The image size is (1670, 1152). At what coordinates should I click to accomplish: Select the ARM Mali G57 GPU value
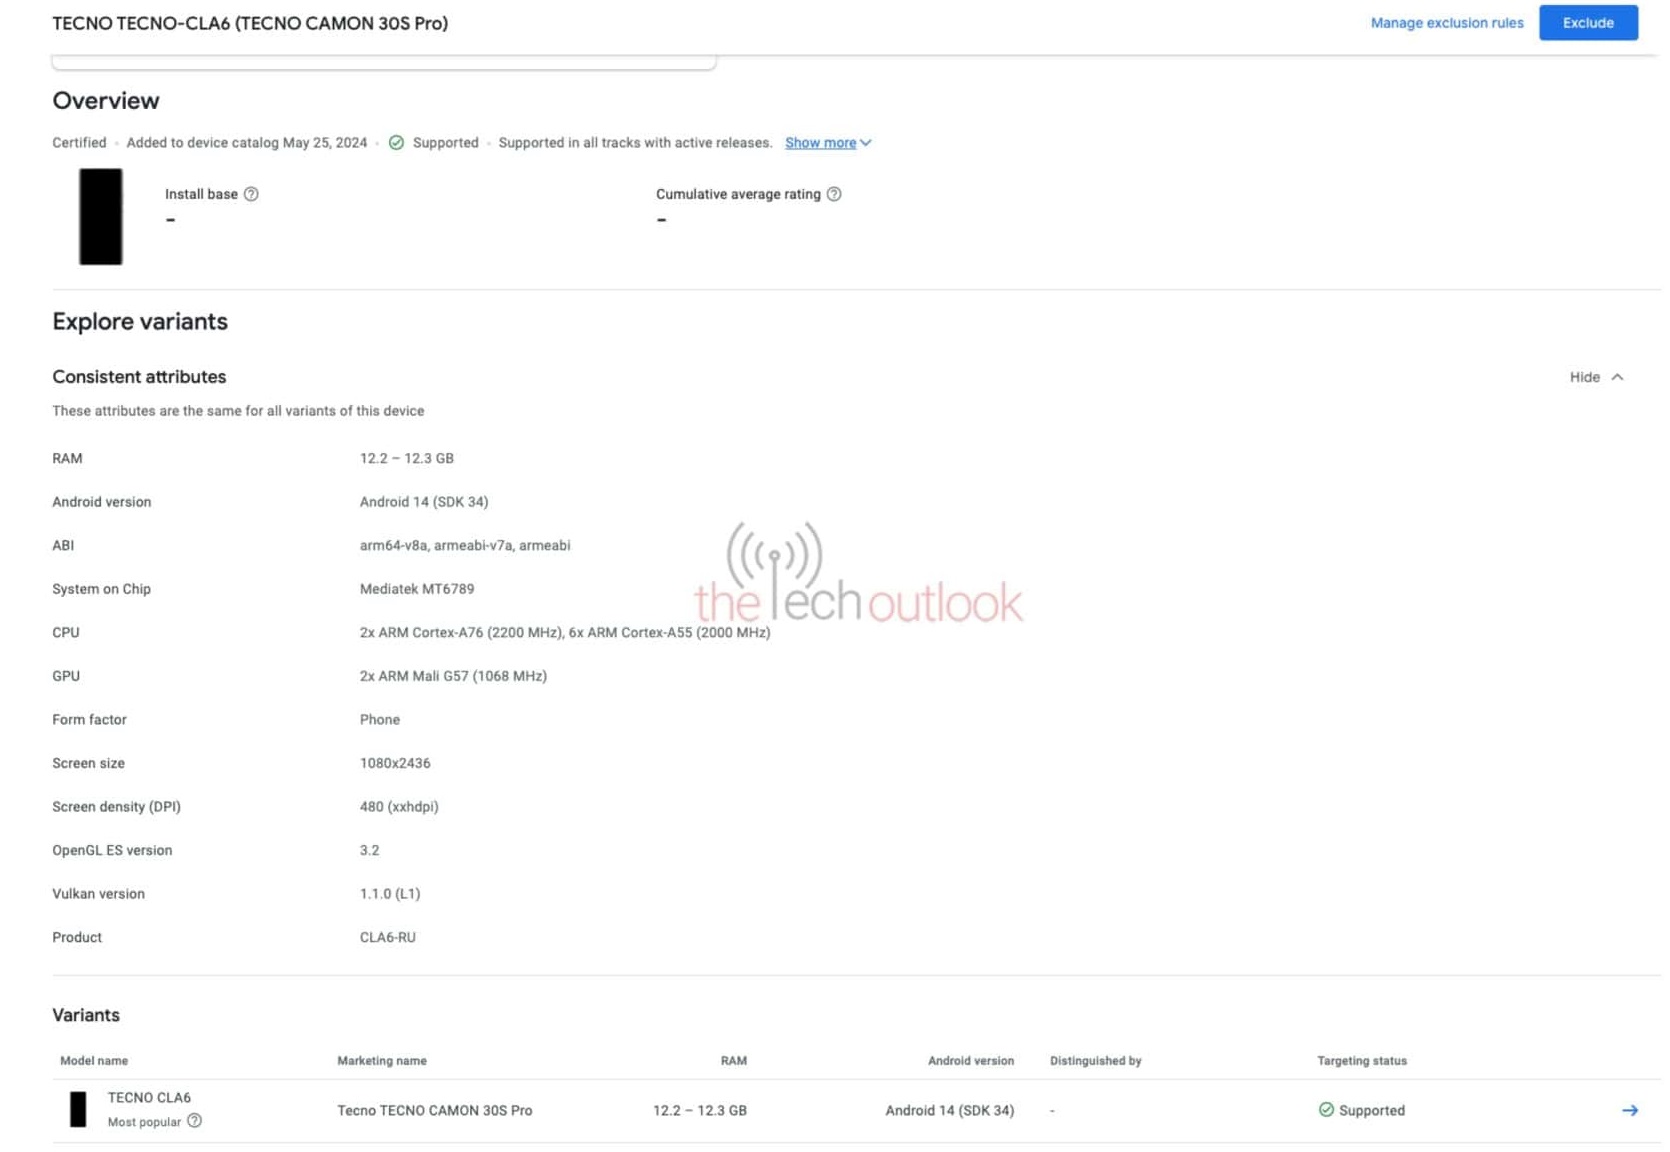click(453, 676)
